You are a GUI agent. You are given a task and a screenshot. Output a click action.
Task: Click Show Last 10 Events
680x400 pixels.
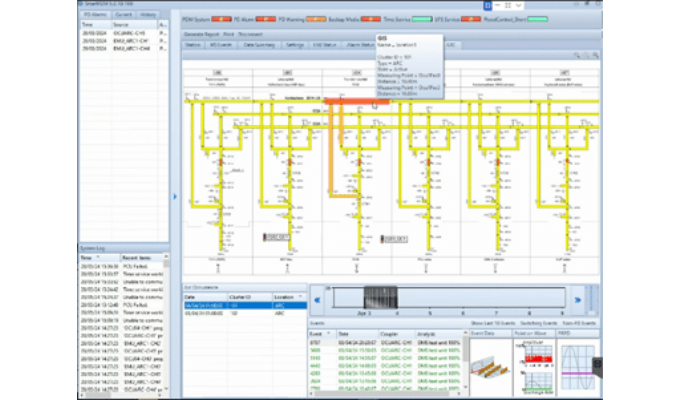492,325
